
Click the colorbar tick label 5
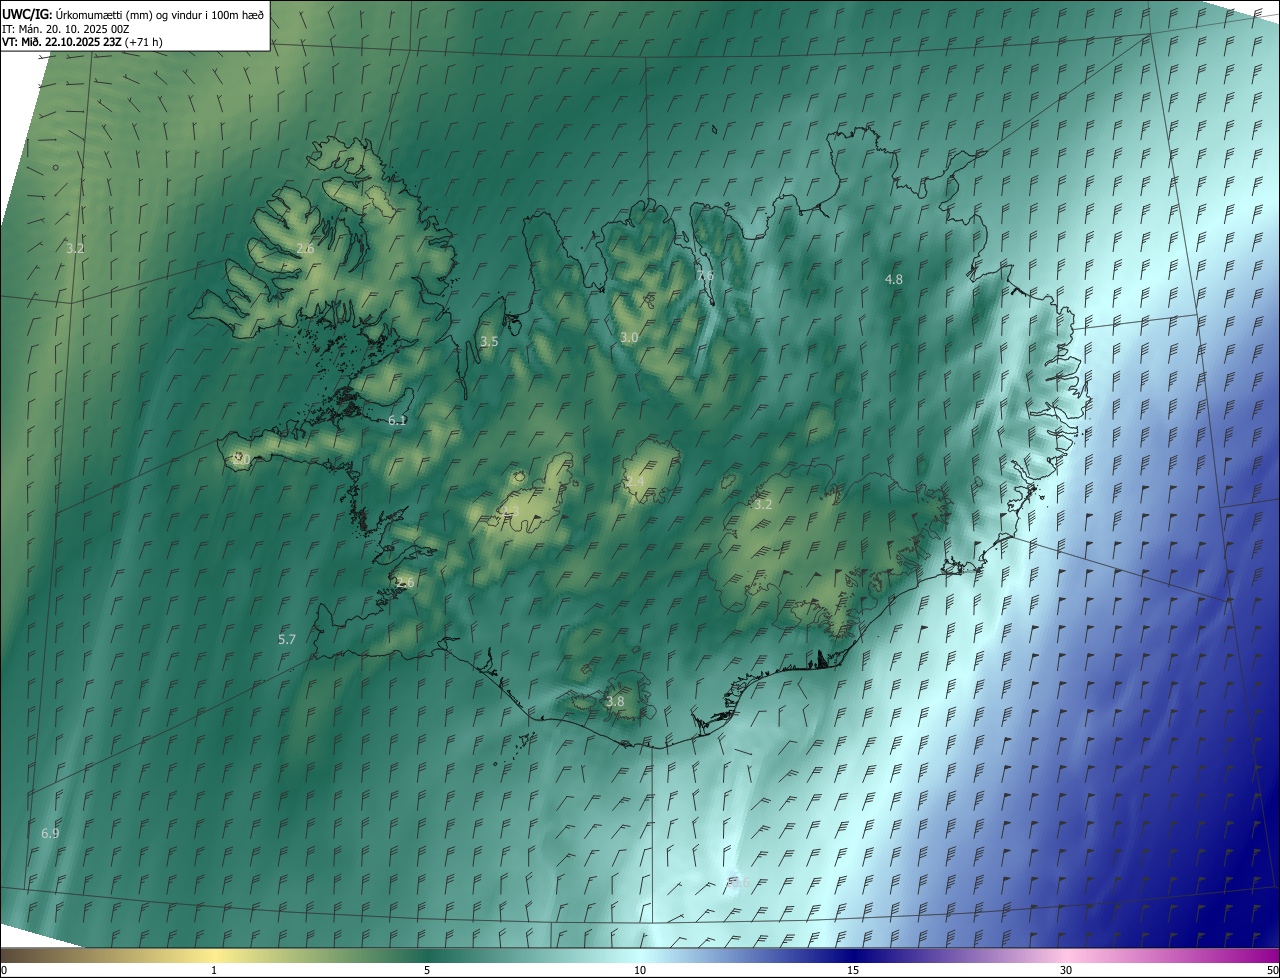click(x=427, y=970)
